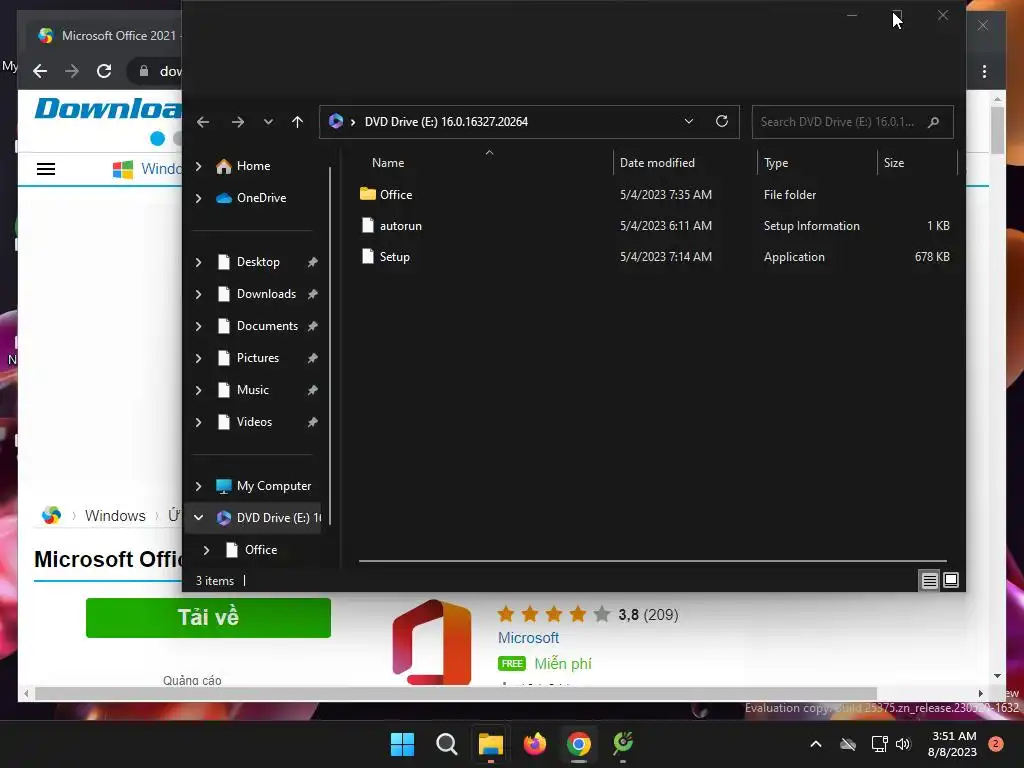This screenshot has height=768, width=1024.
Task: Expand the OneDrive tree node
Action: (x=199, y=199)
